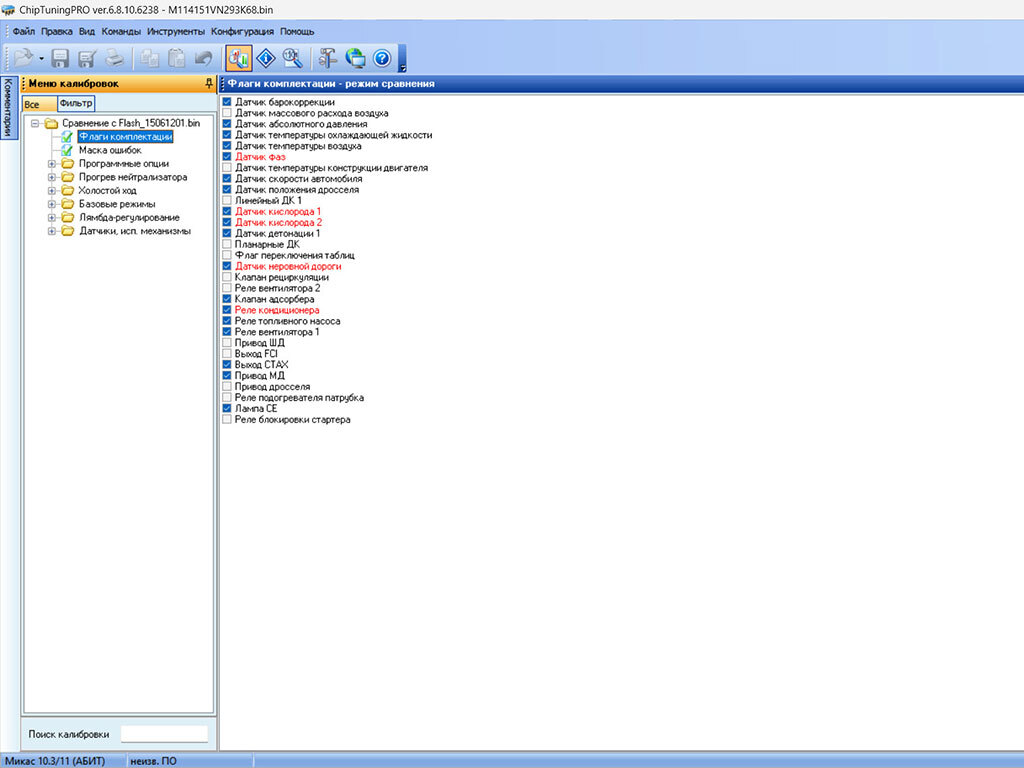Image resolution: width=1024 pixels, height=768 pixels.
Task: Open the Конфигурация menu
Action: click(242, 31)
